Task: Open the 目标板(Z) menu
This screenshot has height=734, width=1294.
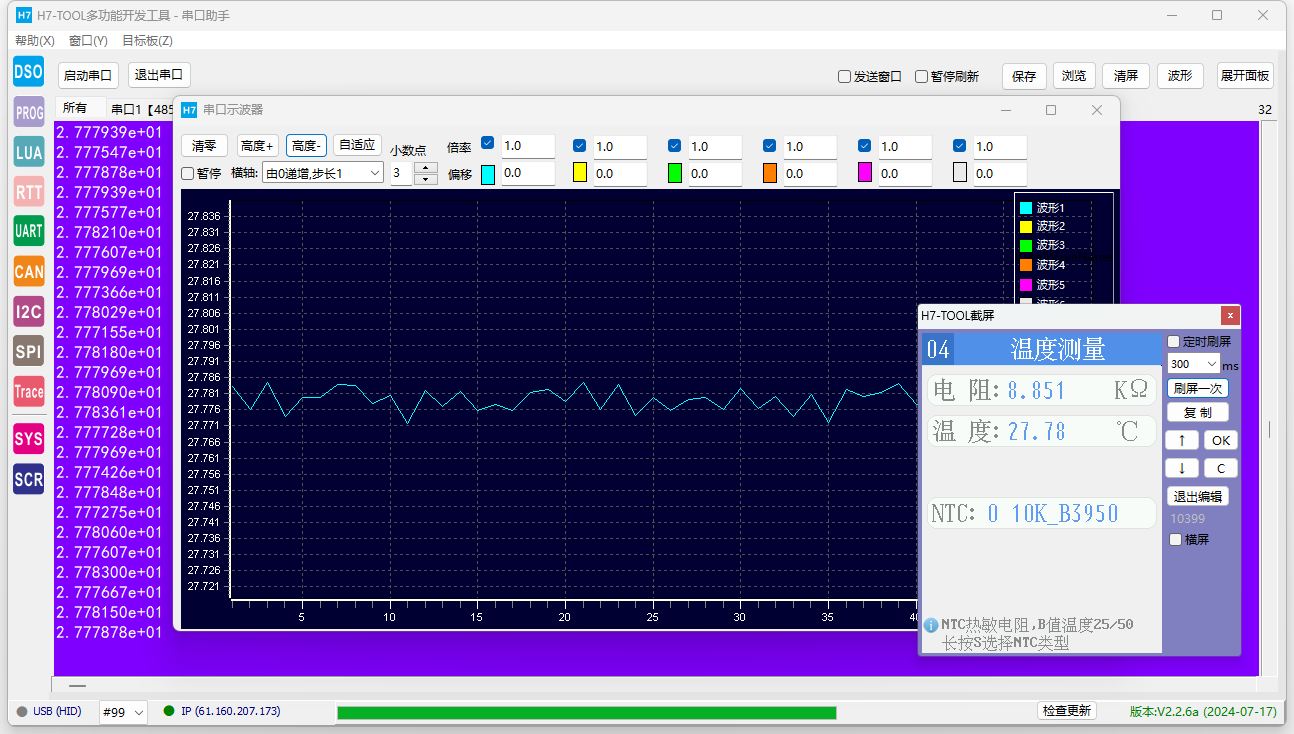Action: [x=147, y=41]
